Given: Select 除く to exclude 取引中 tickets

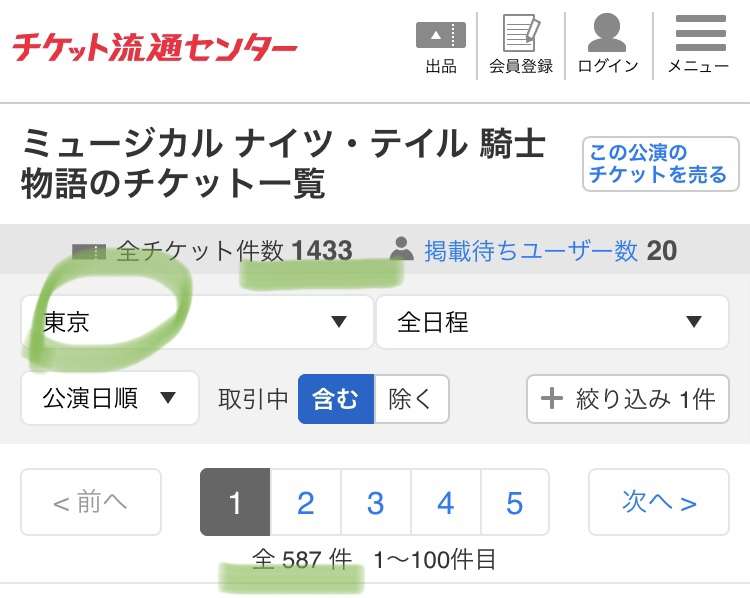Looking at the screenshot, I should tap(411, 399).
